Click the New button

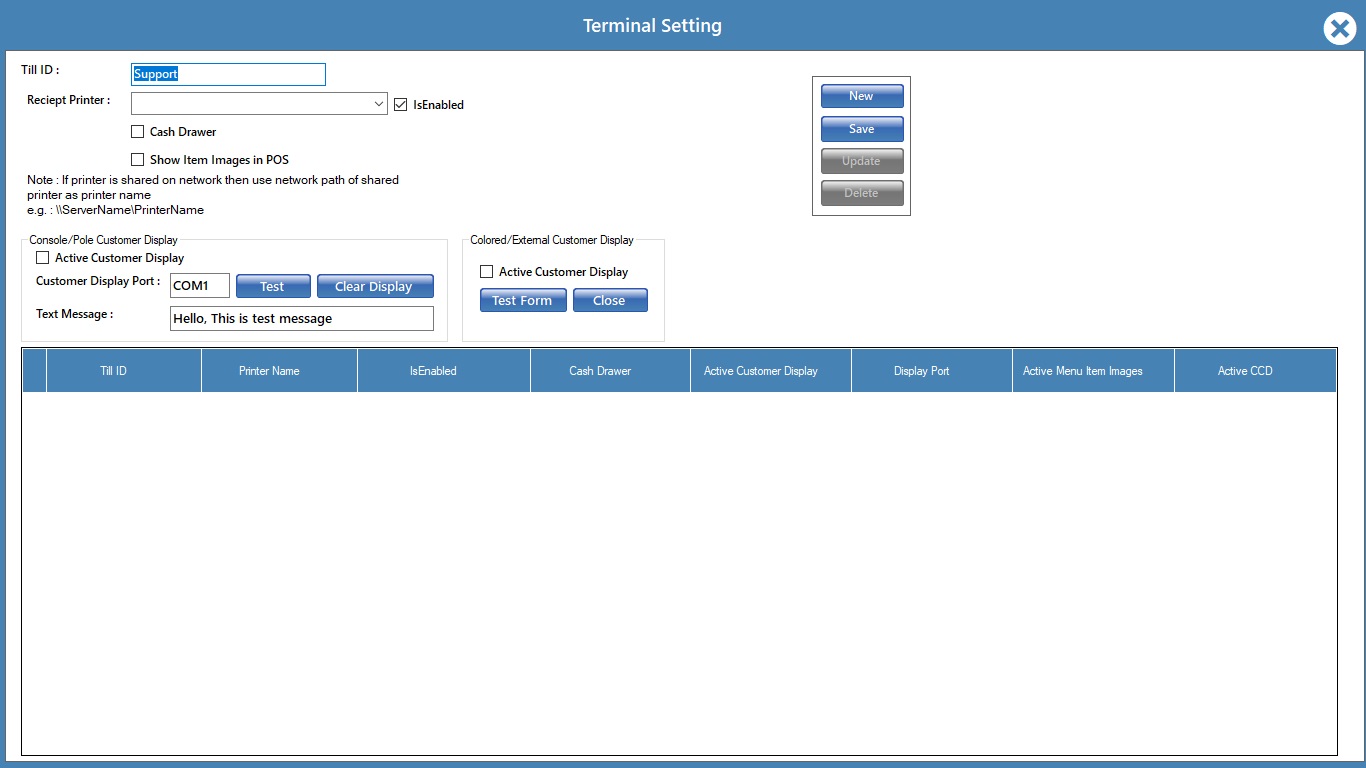point(861,96)
